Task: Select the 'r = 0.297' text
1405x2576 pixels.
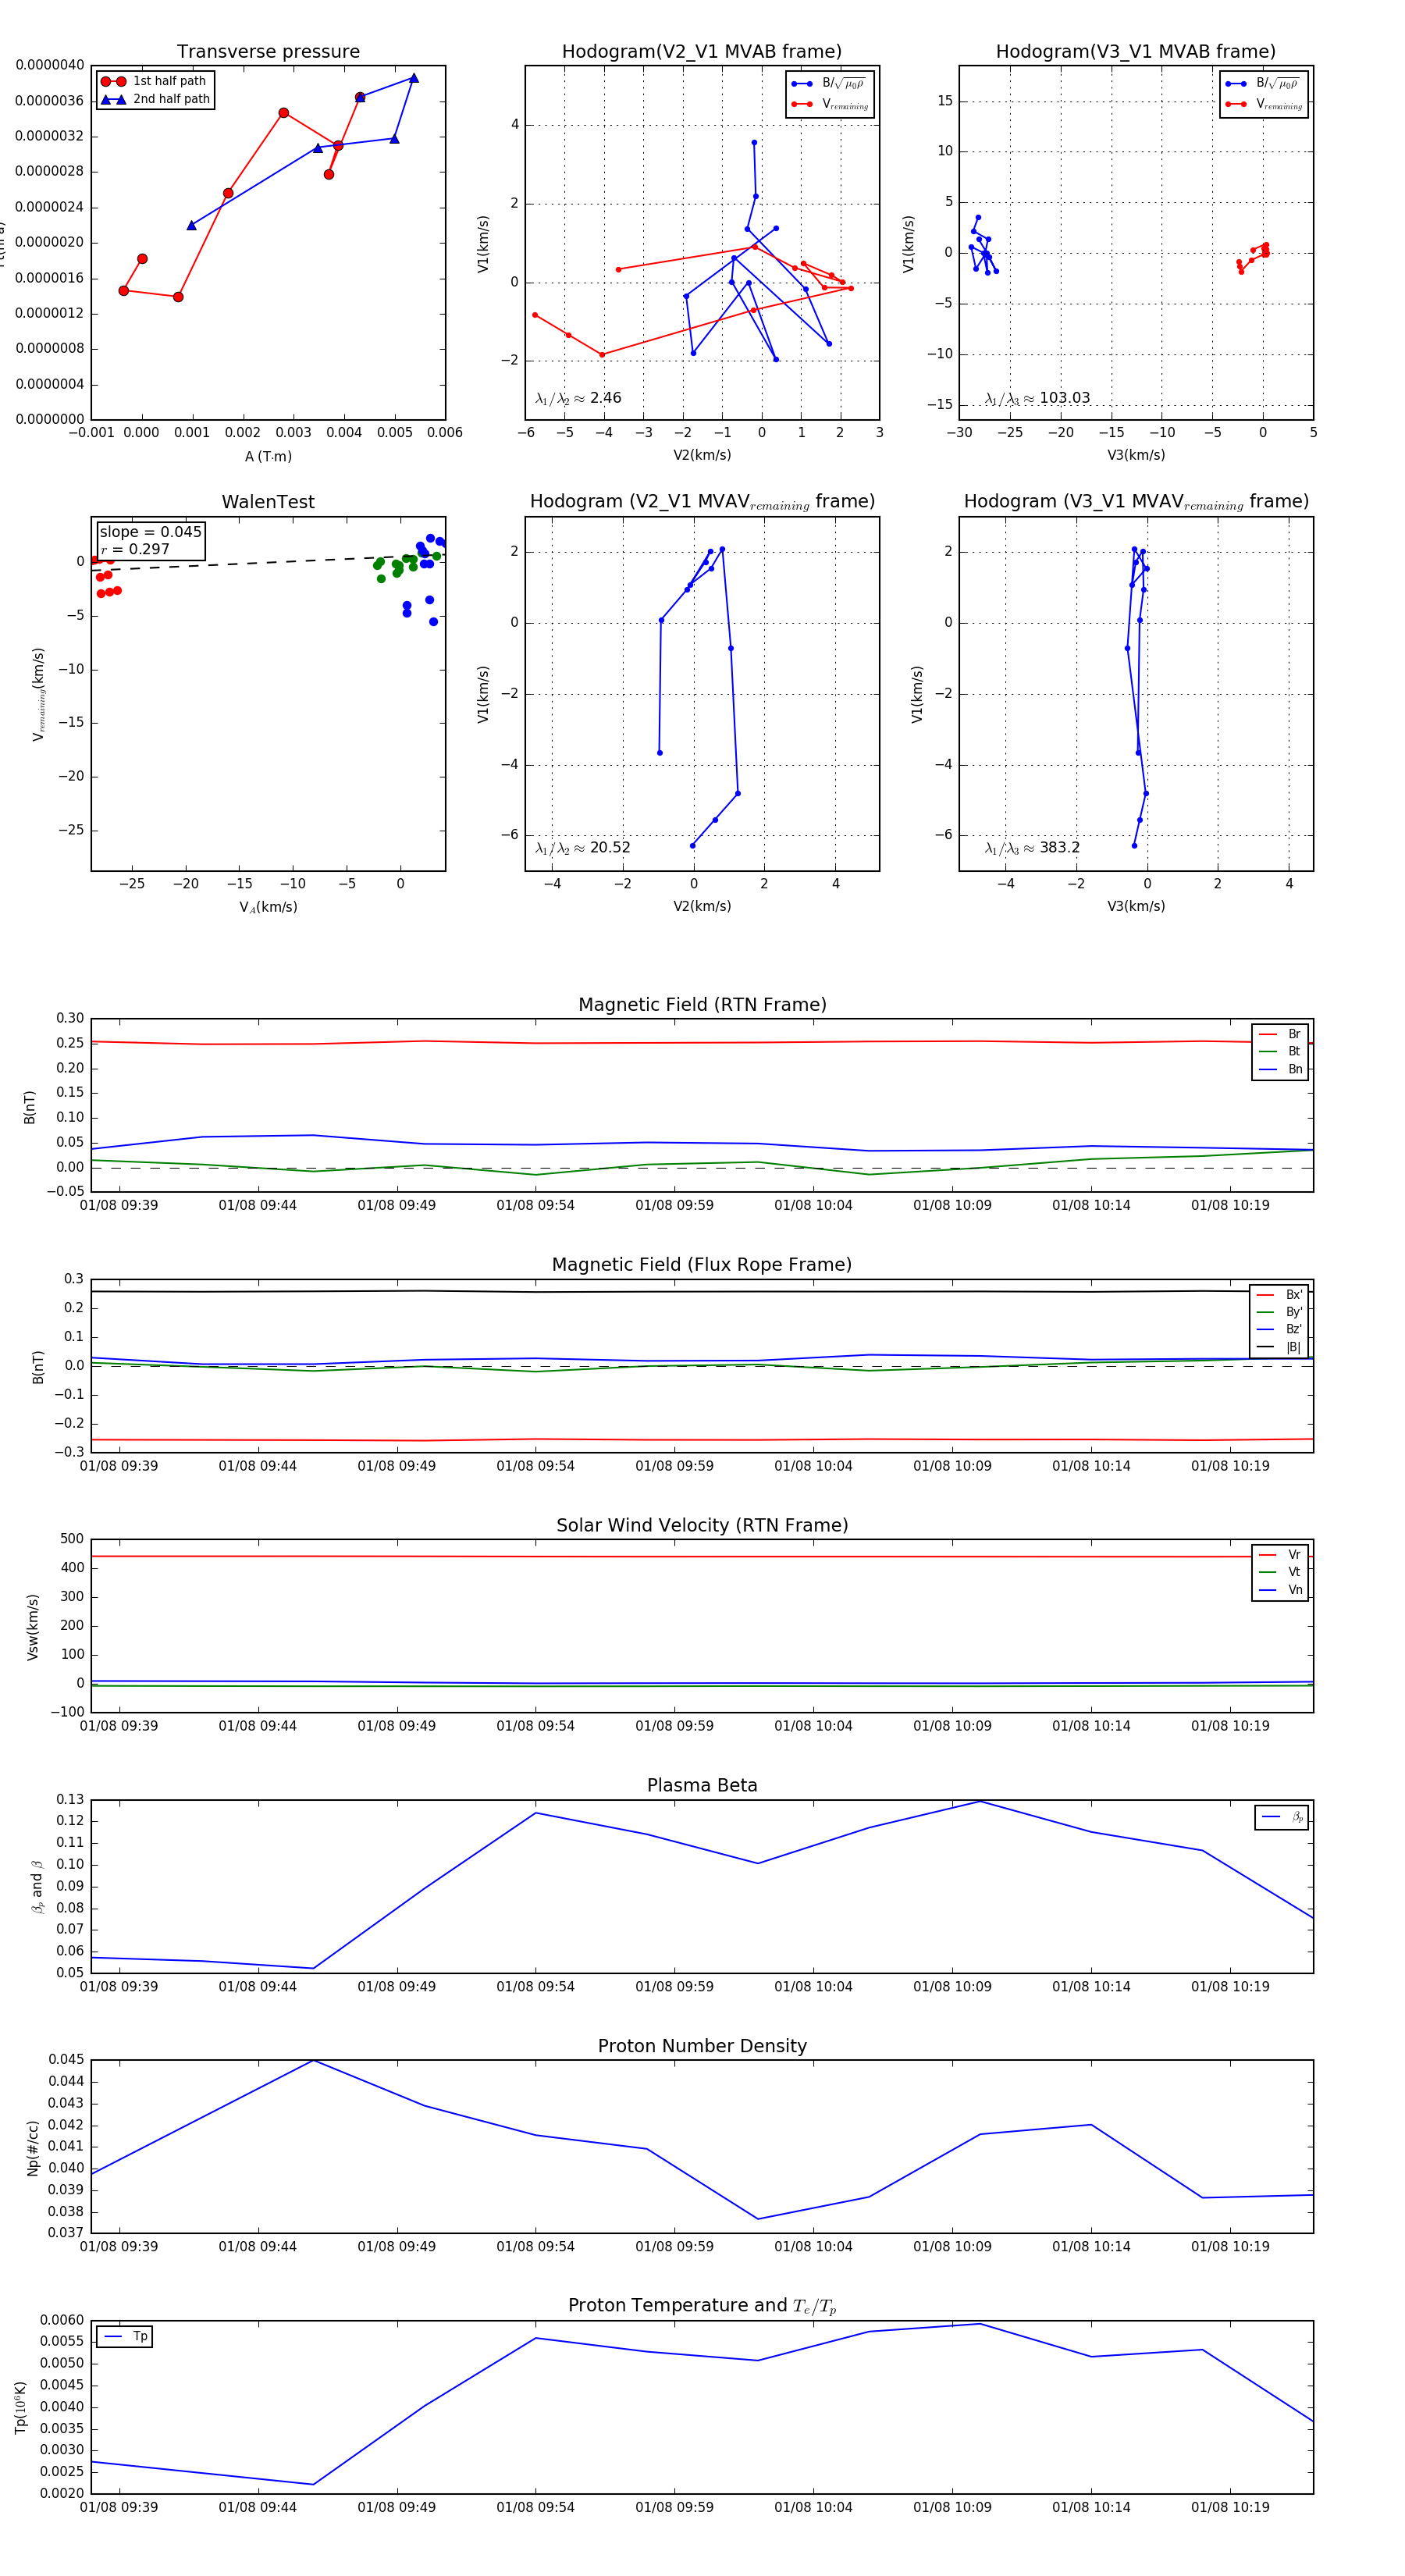Action: point(135,549)
